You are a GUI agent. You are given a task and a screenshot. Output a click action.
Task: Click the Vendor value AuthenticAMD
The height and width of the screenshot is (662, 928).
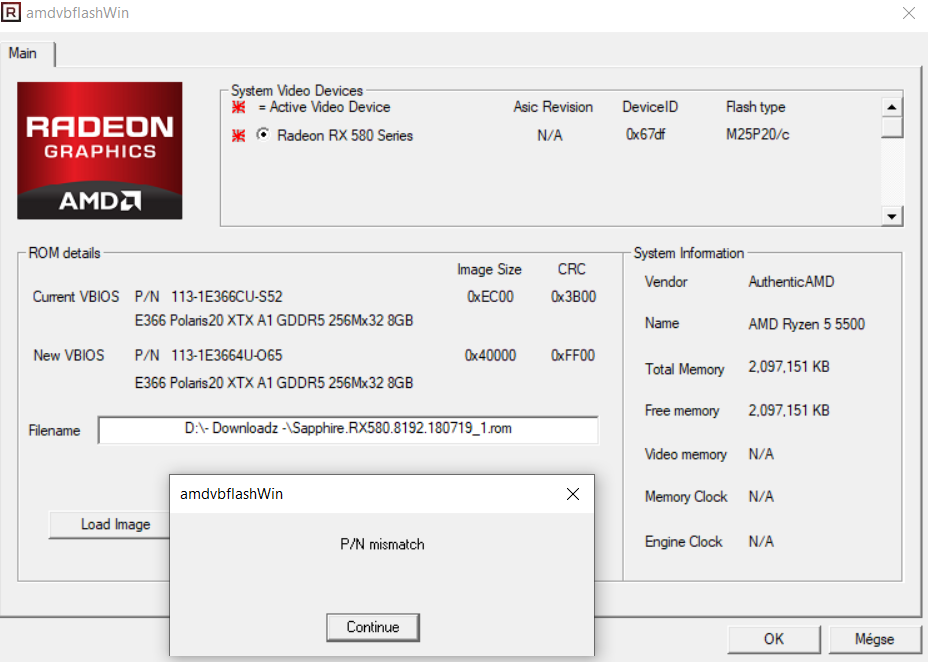pyautogui.click(x=791, y=282)
